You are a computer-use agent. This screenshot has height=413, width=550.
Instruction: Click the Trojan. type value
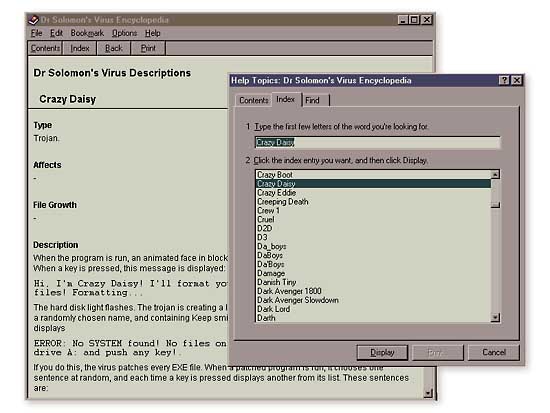click(x=46, y=138)
